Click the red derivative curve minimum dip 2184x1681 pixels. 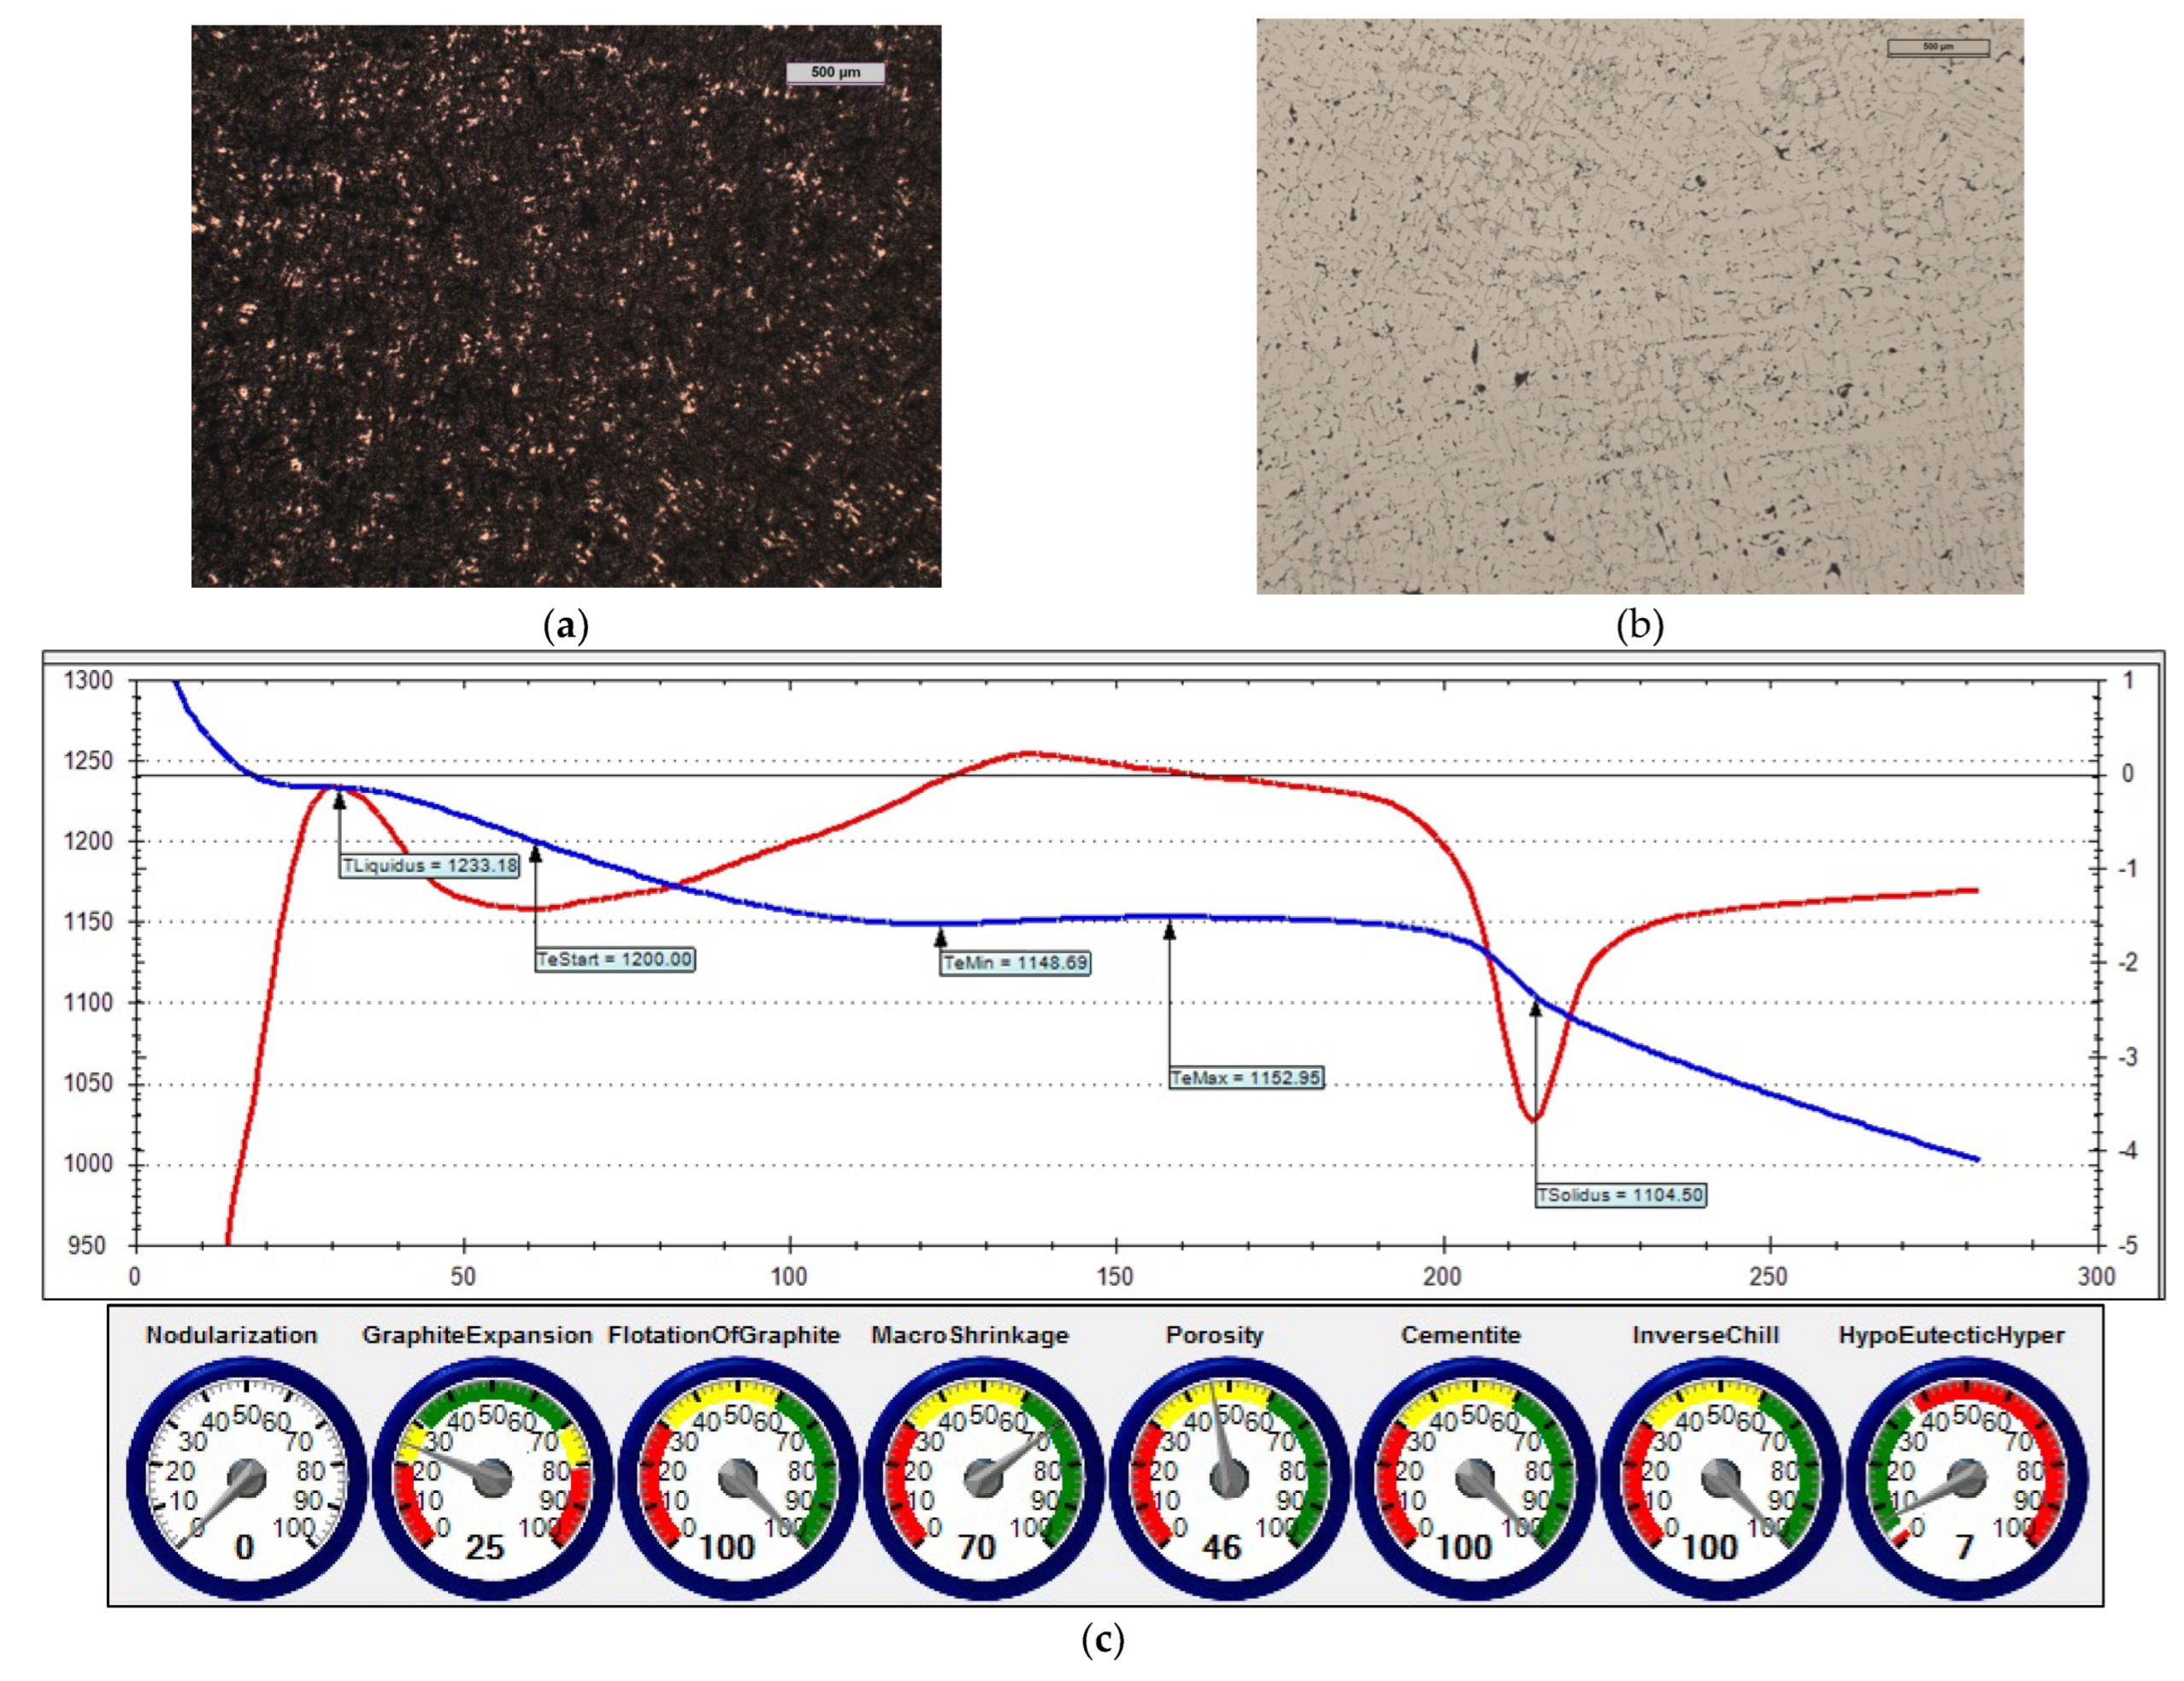tap(1533, 1119)
